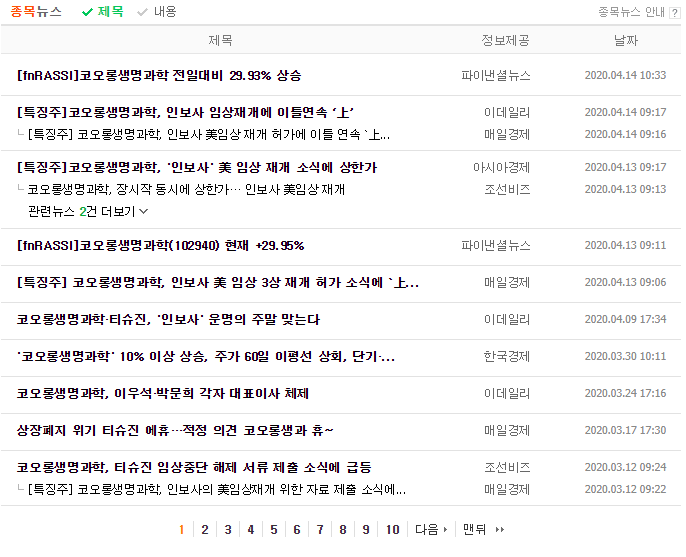Go to page 8
This screenshot has height=557, width=686.
(x=343, y=530)
